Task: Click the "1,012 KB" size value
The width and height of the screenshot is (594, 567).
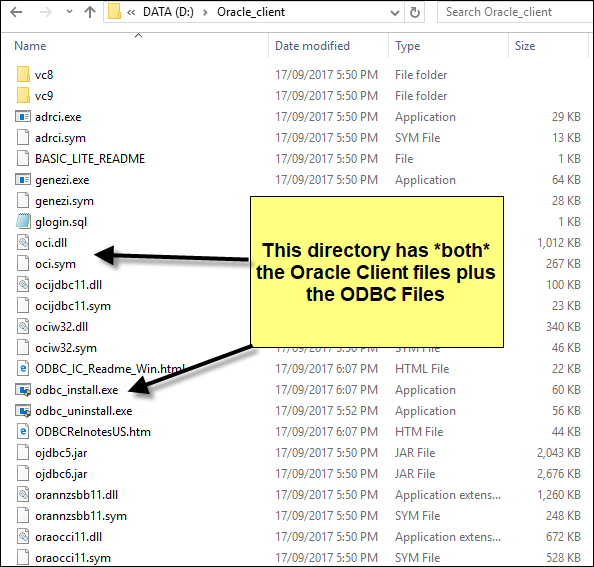Action: (x=558, y=242)
